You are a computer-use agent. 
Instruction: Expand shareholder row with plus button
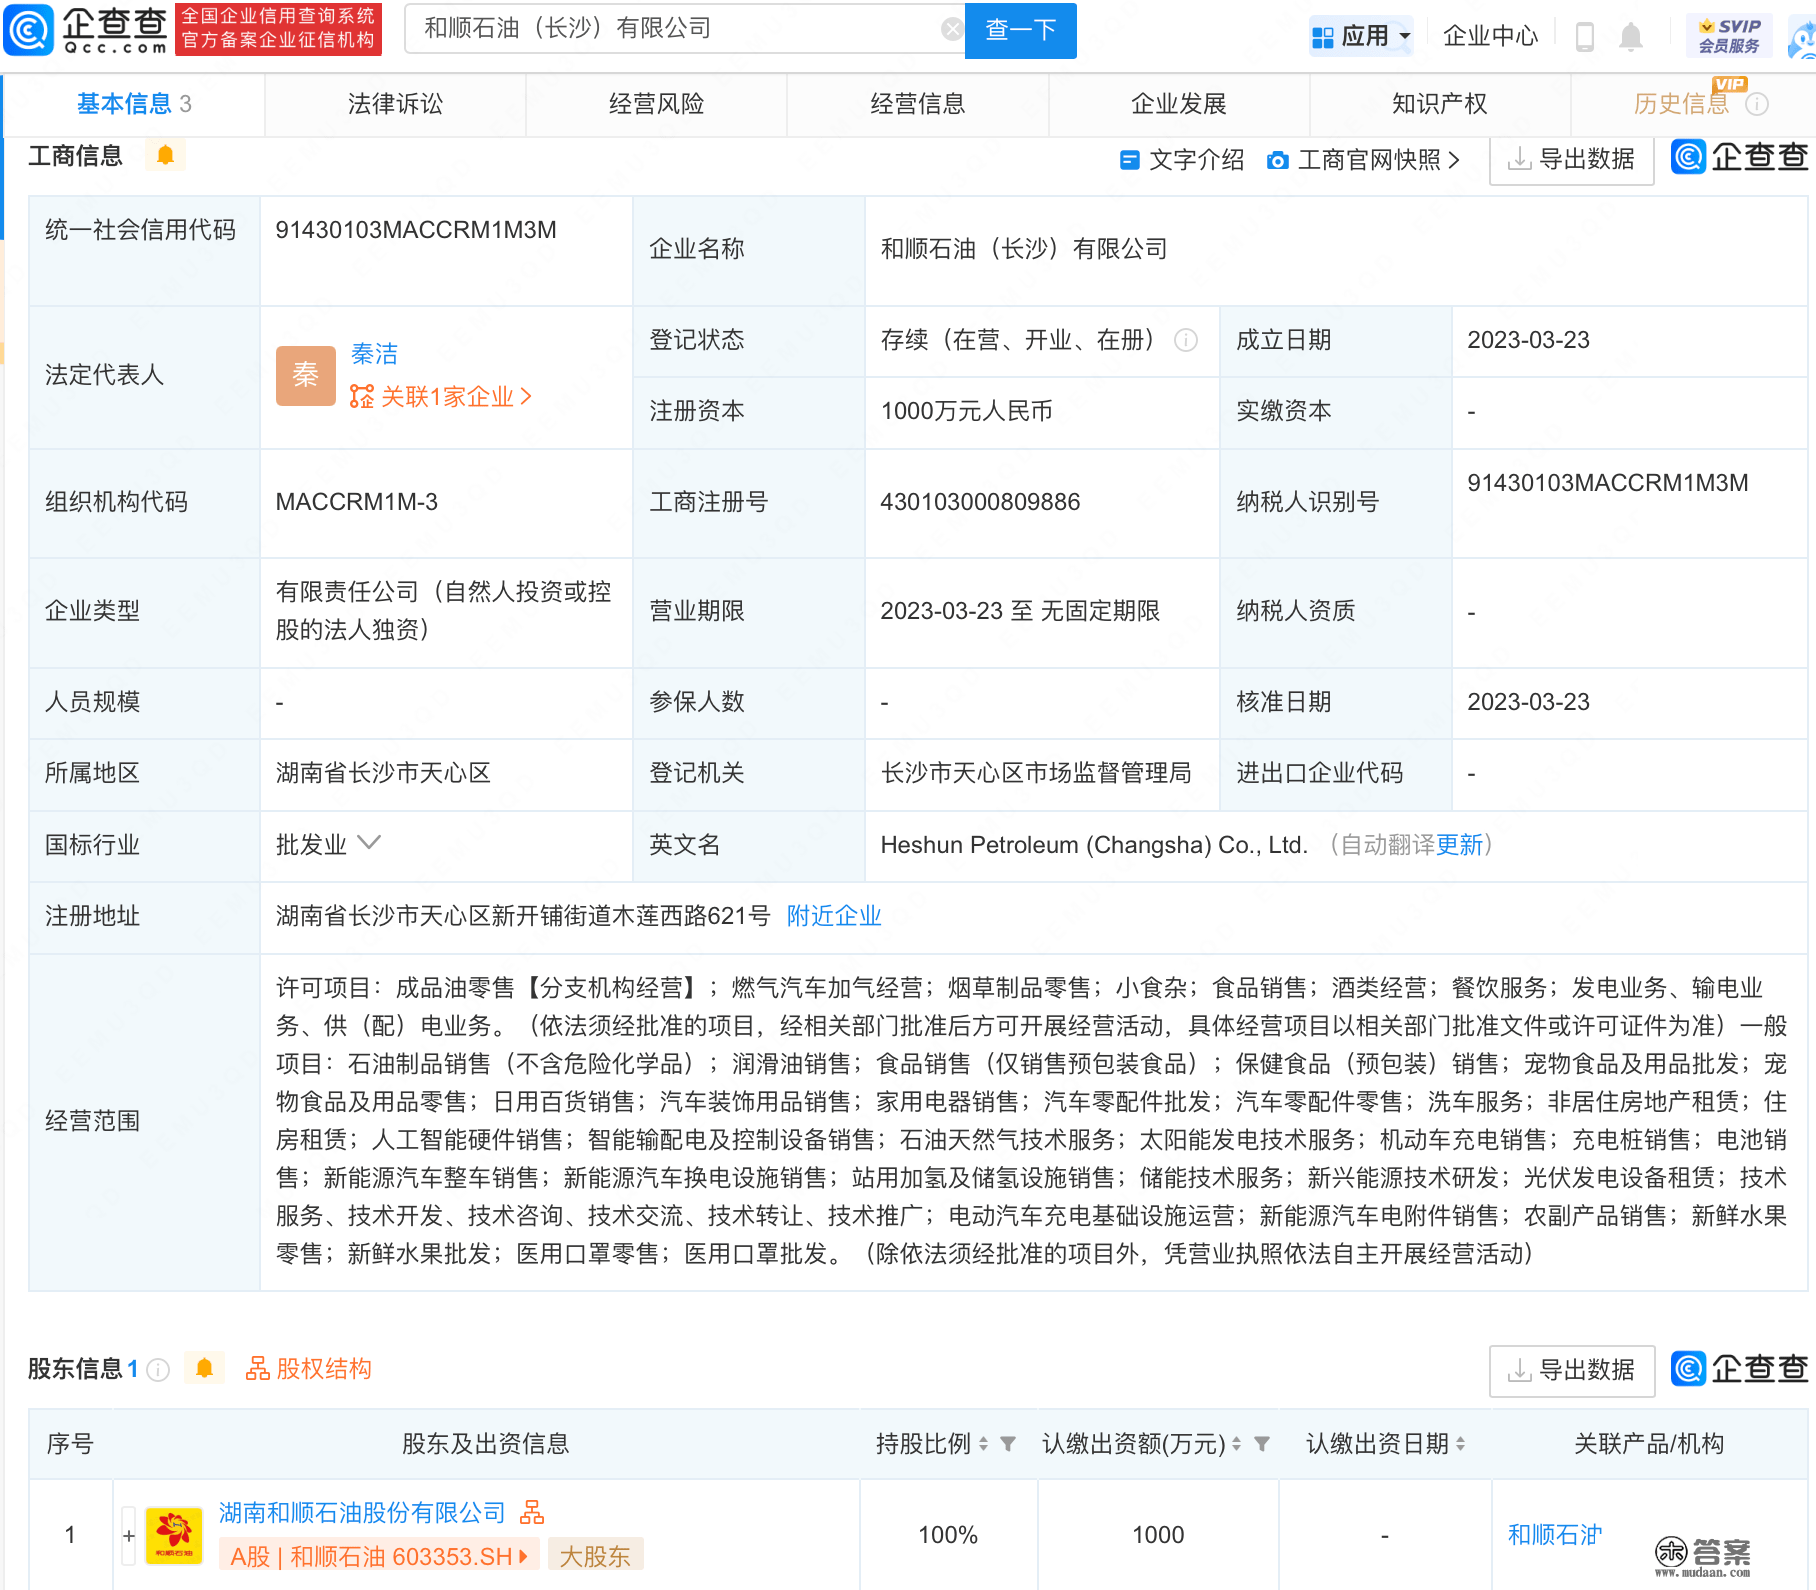coord(129,1535)
